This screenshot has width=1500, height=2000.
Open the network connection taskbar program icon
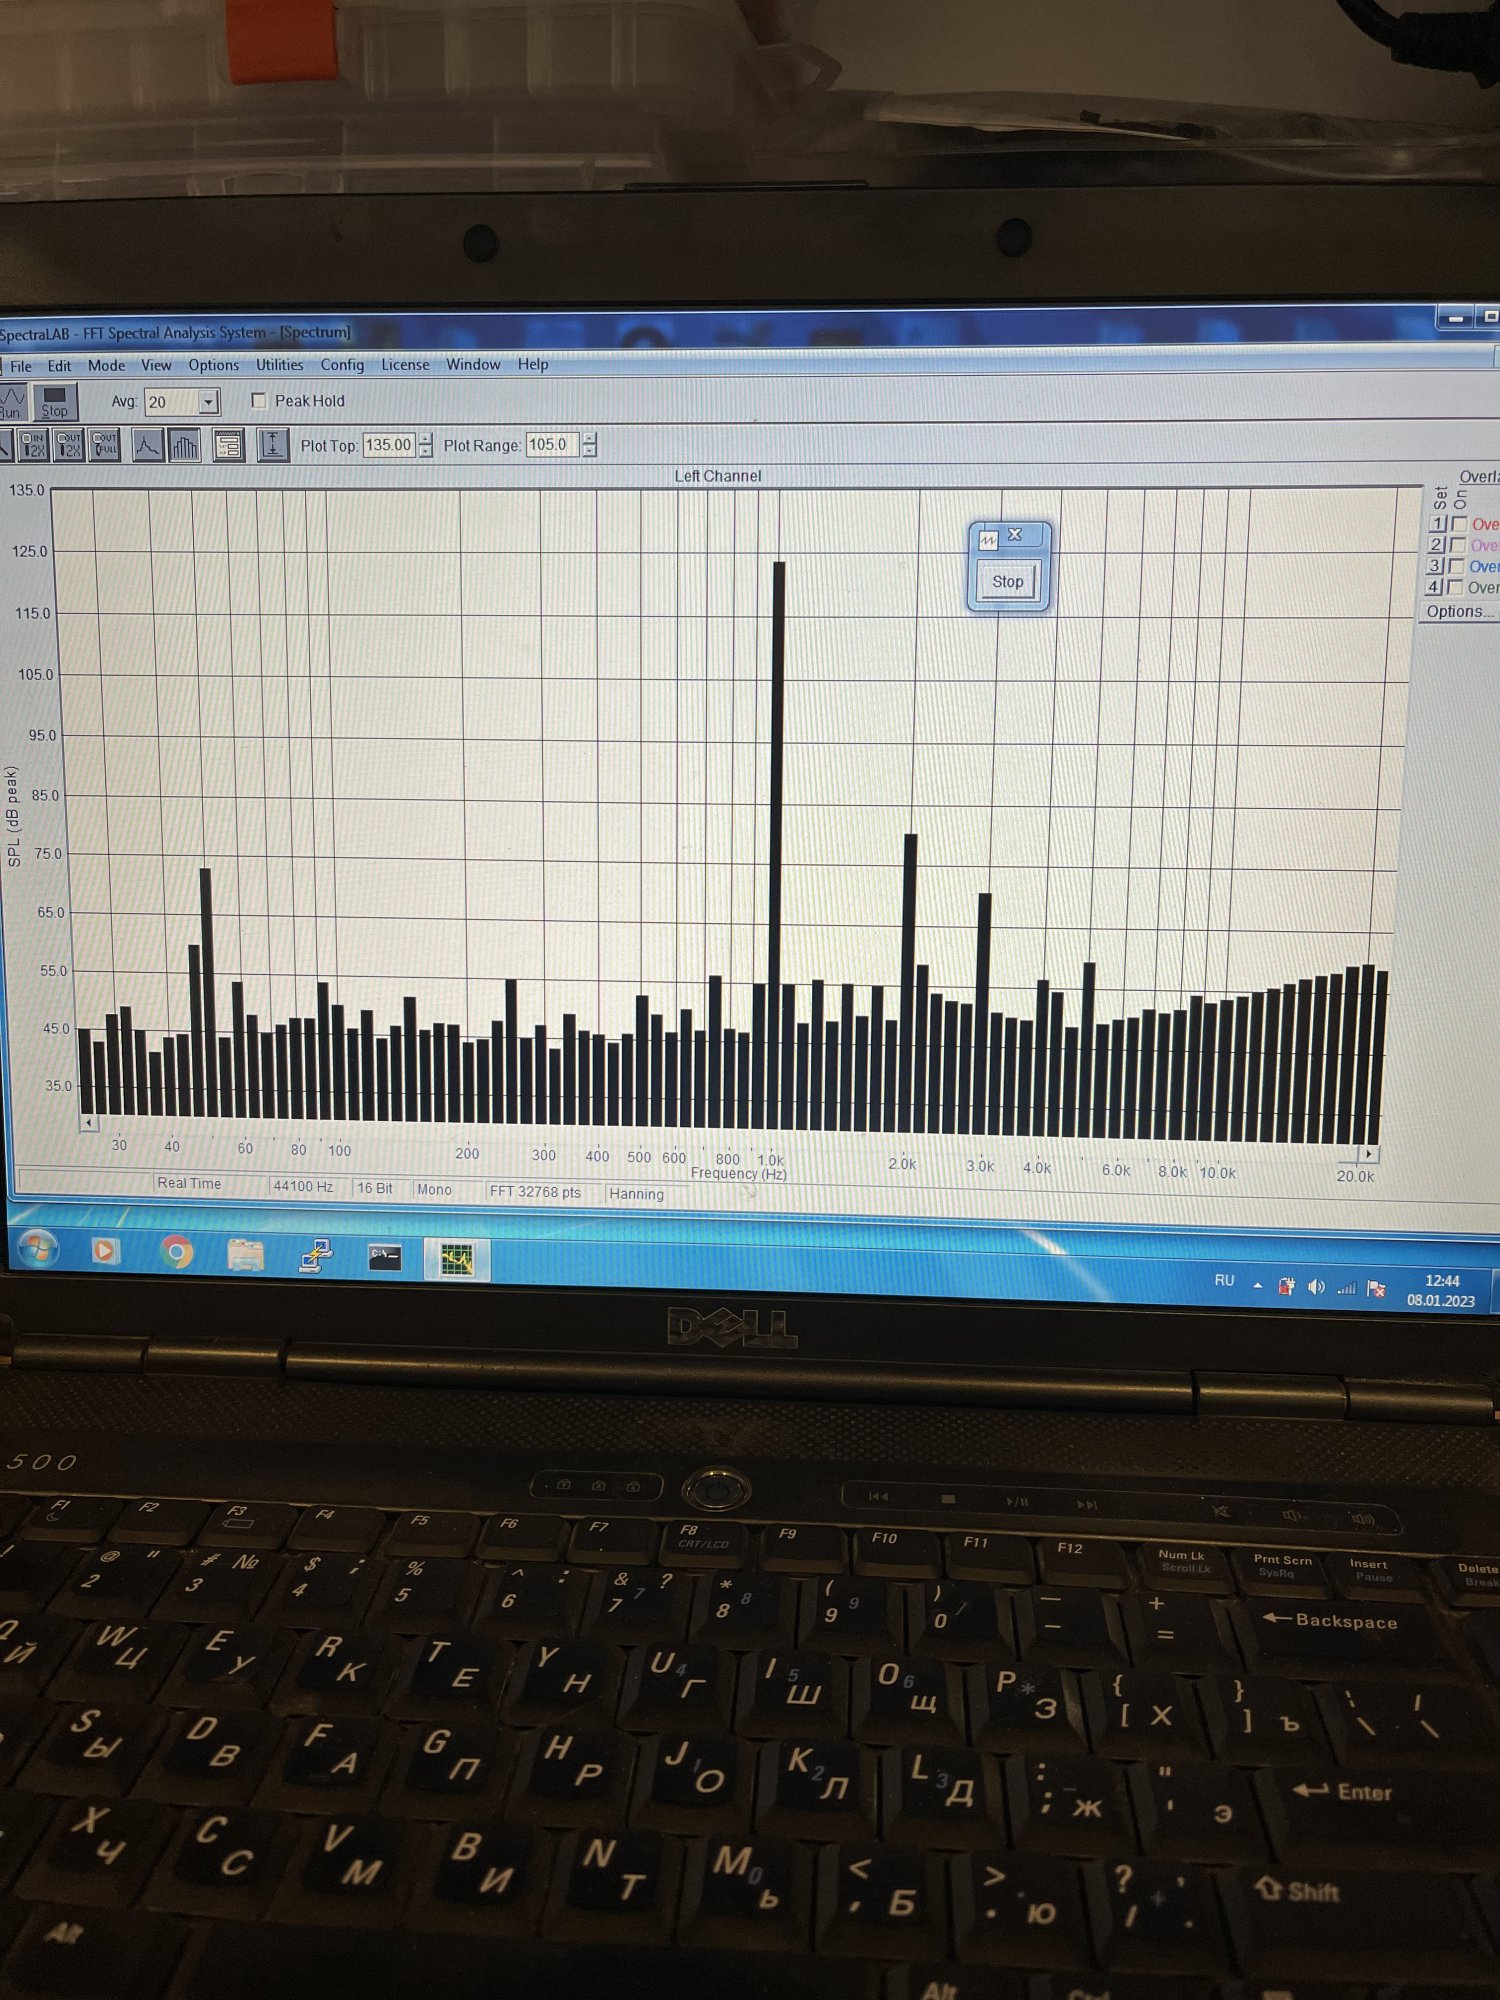pyautogui.click(x=317, y=1256)
